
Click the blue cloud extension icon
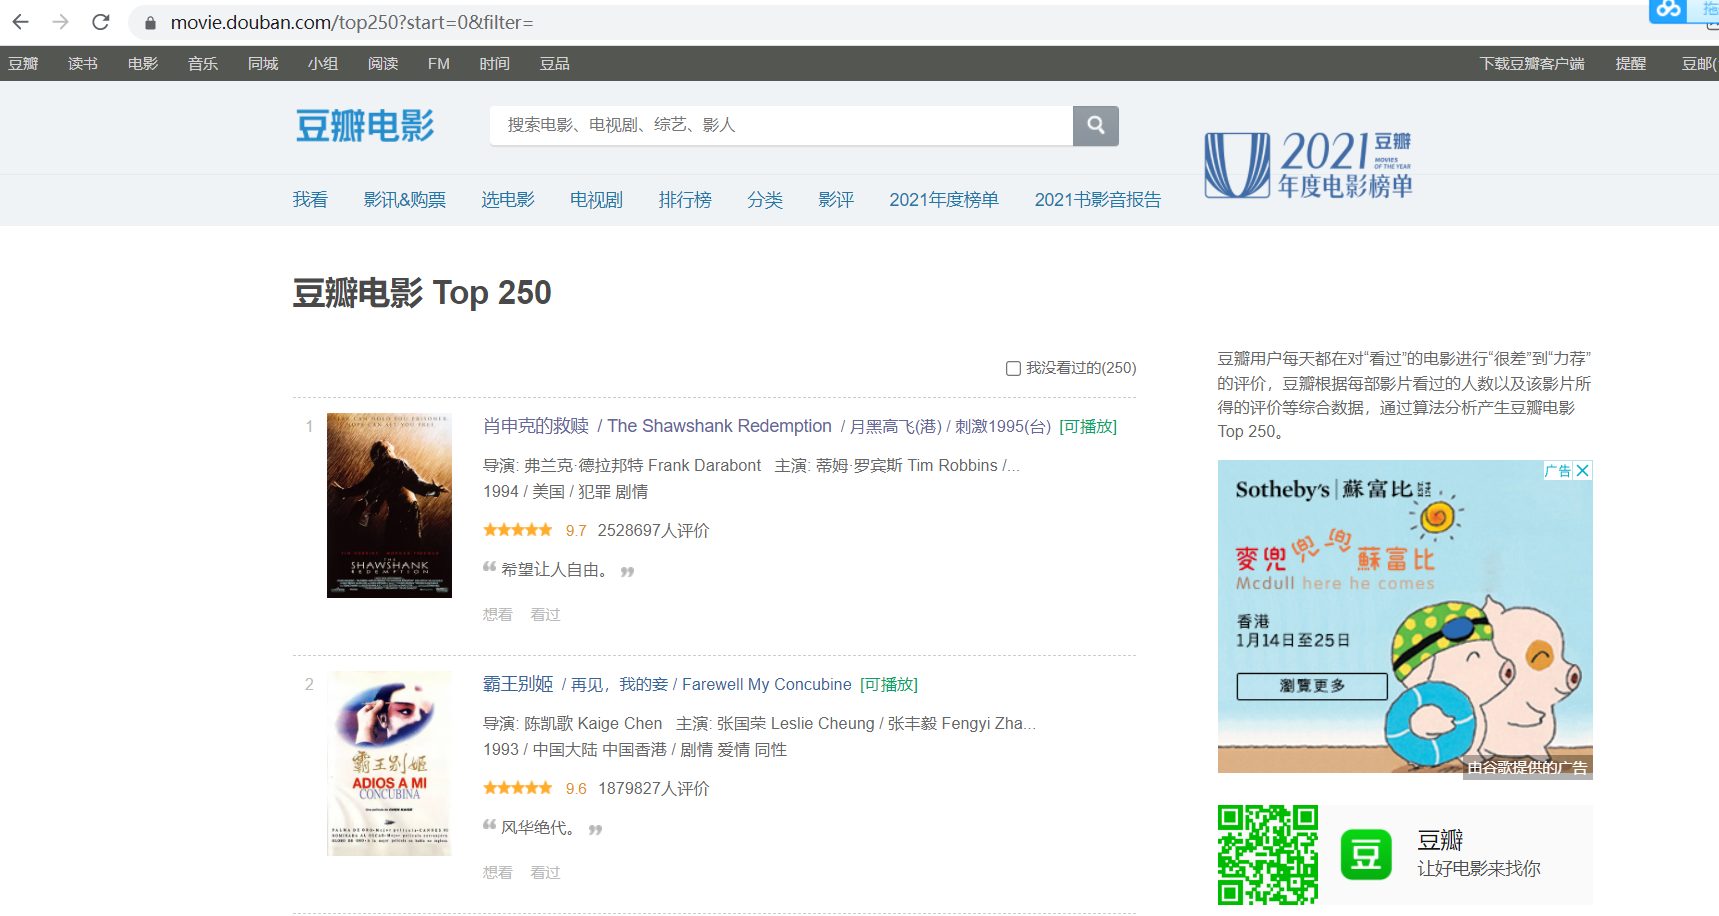[x=1668, y=10]
